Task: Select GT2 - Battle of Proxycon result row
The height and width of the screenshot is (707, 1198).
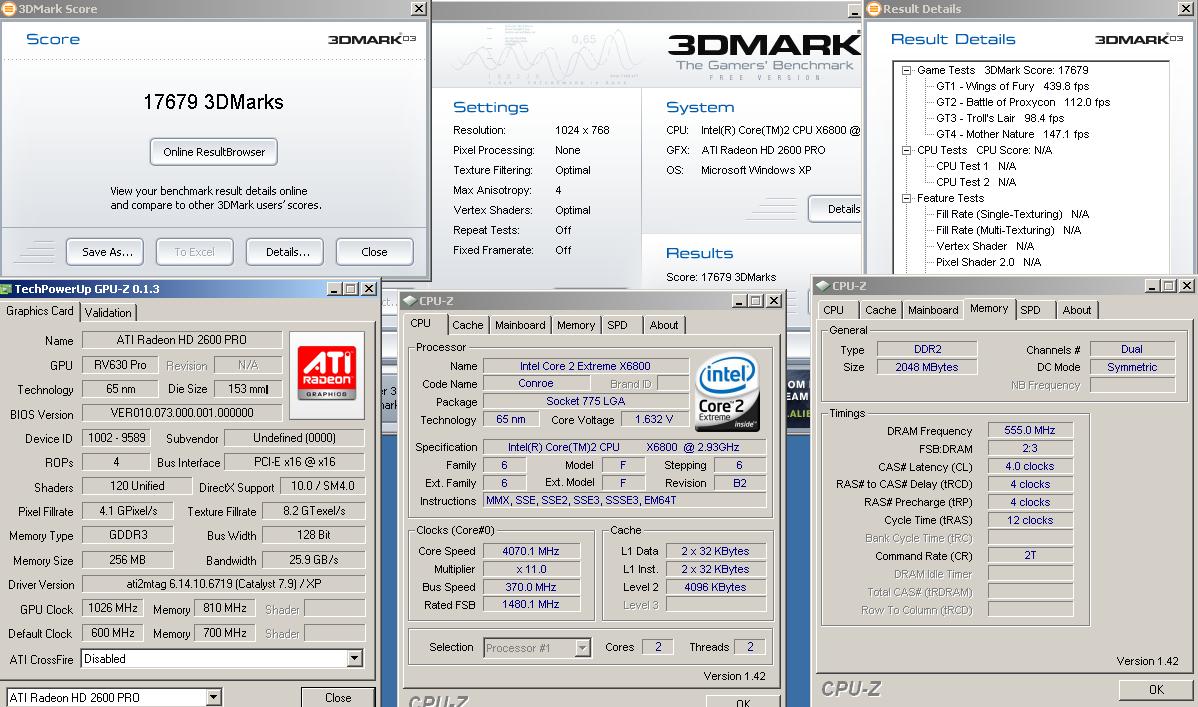Action: [x=1023, y=102]
